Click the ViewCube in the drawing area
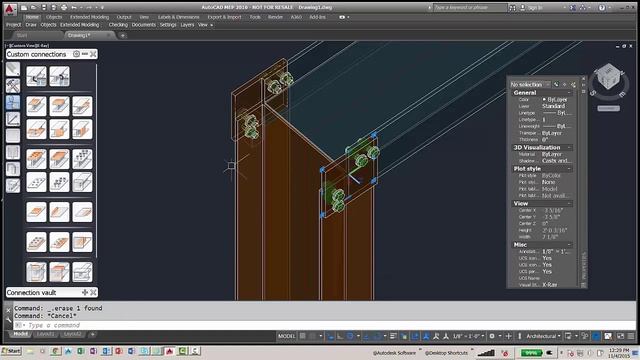 point(609,76)
